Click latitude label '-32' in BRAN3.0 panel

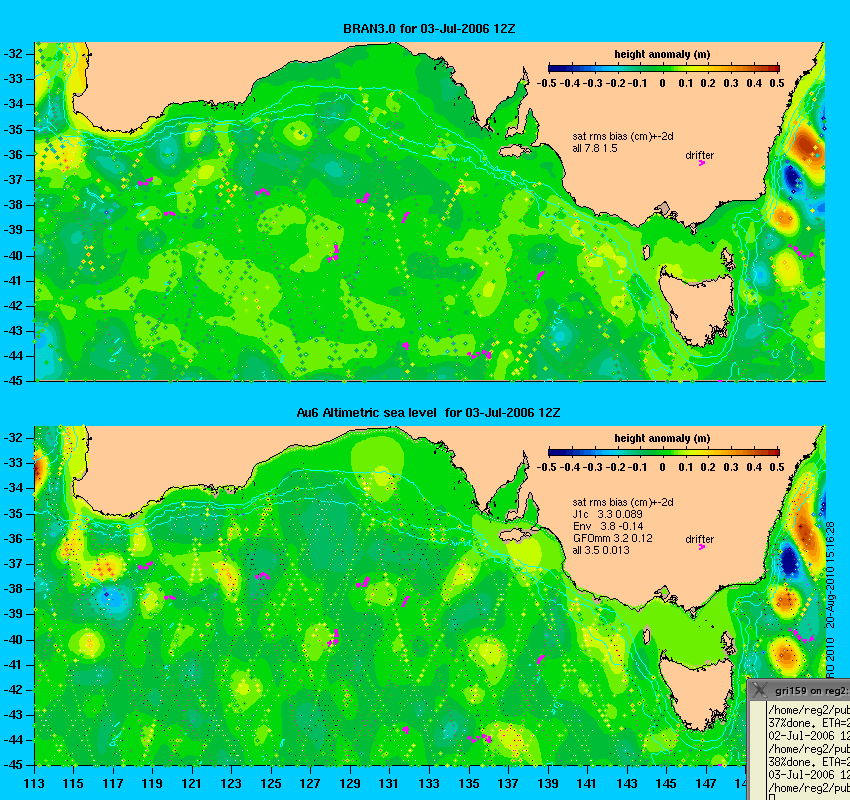coord(13,54)
